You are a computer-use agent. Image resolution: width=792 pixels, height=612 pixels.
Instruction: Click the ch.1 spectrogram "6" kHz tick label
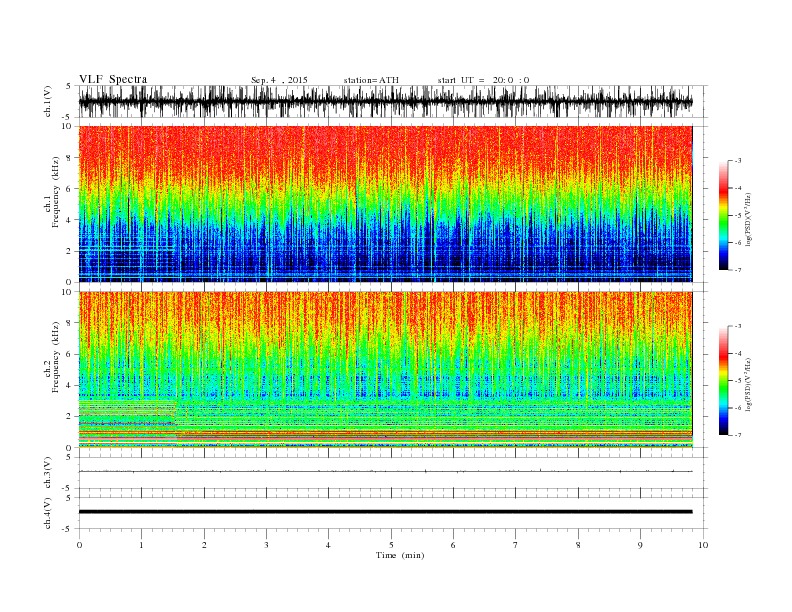(69, 189)
